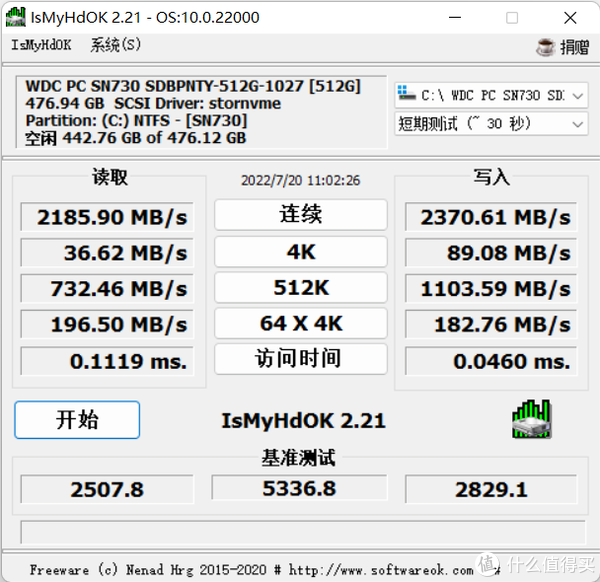Viewport: 600px width, 582px height.
Task: Click the green hard drive benchmark icon
Action: (x=532, y=419)
